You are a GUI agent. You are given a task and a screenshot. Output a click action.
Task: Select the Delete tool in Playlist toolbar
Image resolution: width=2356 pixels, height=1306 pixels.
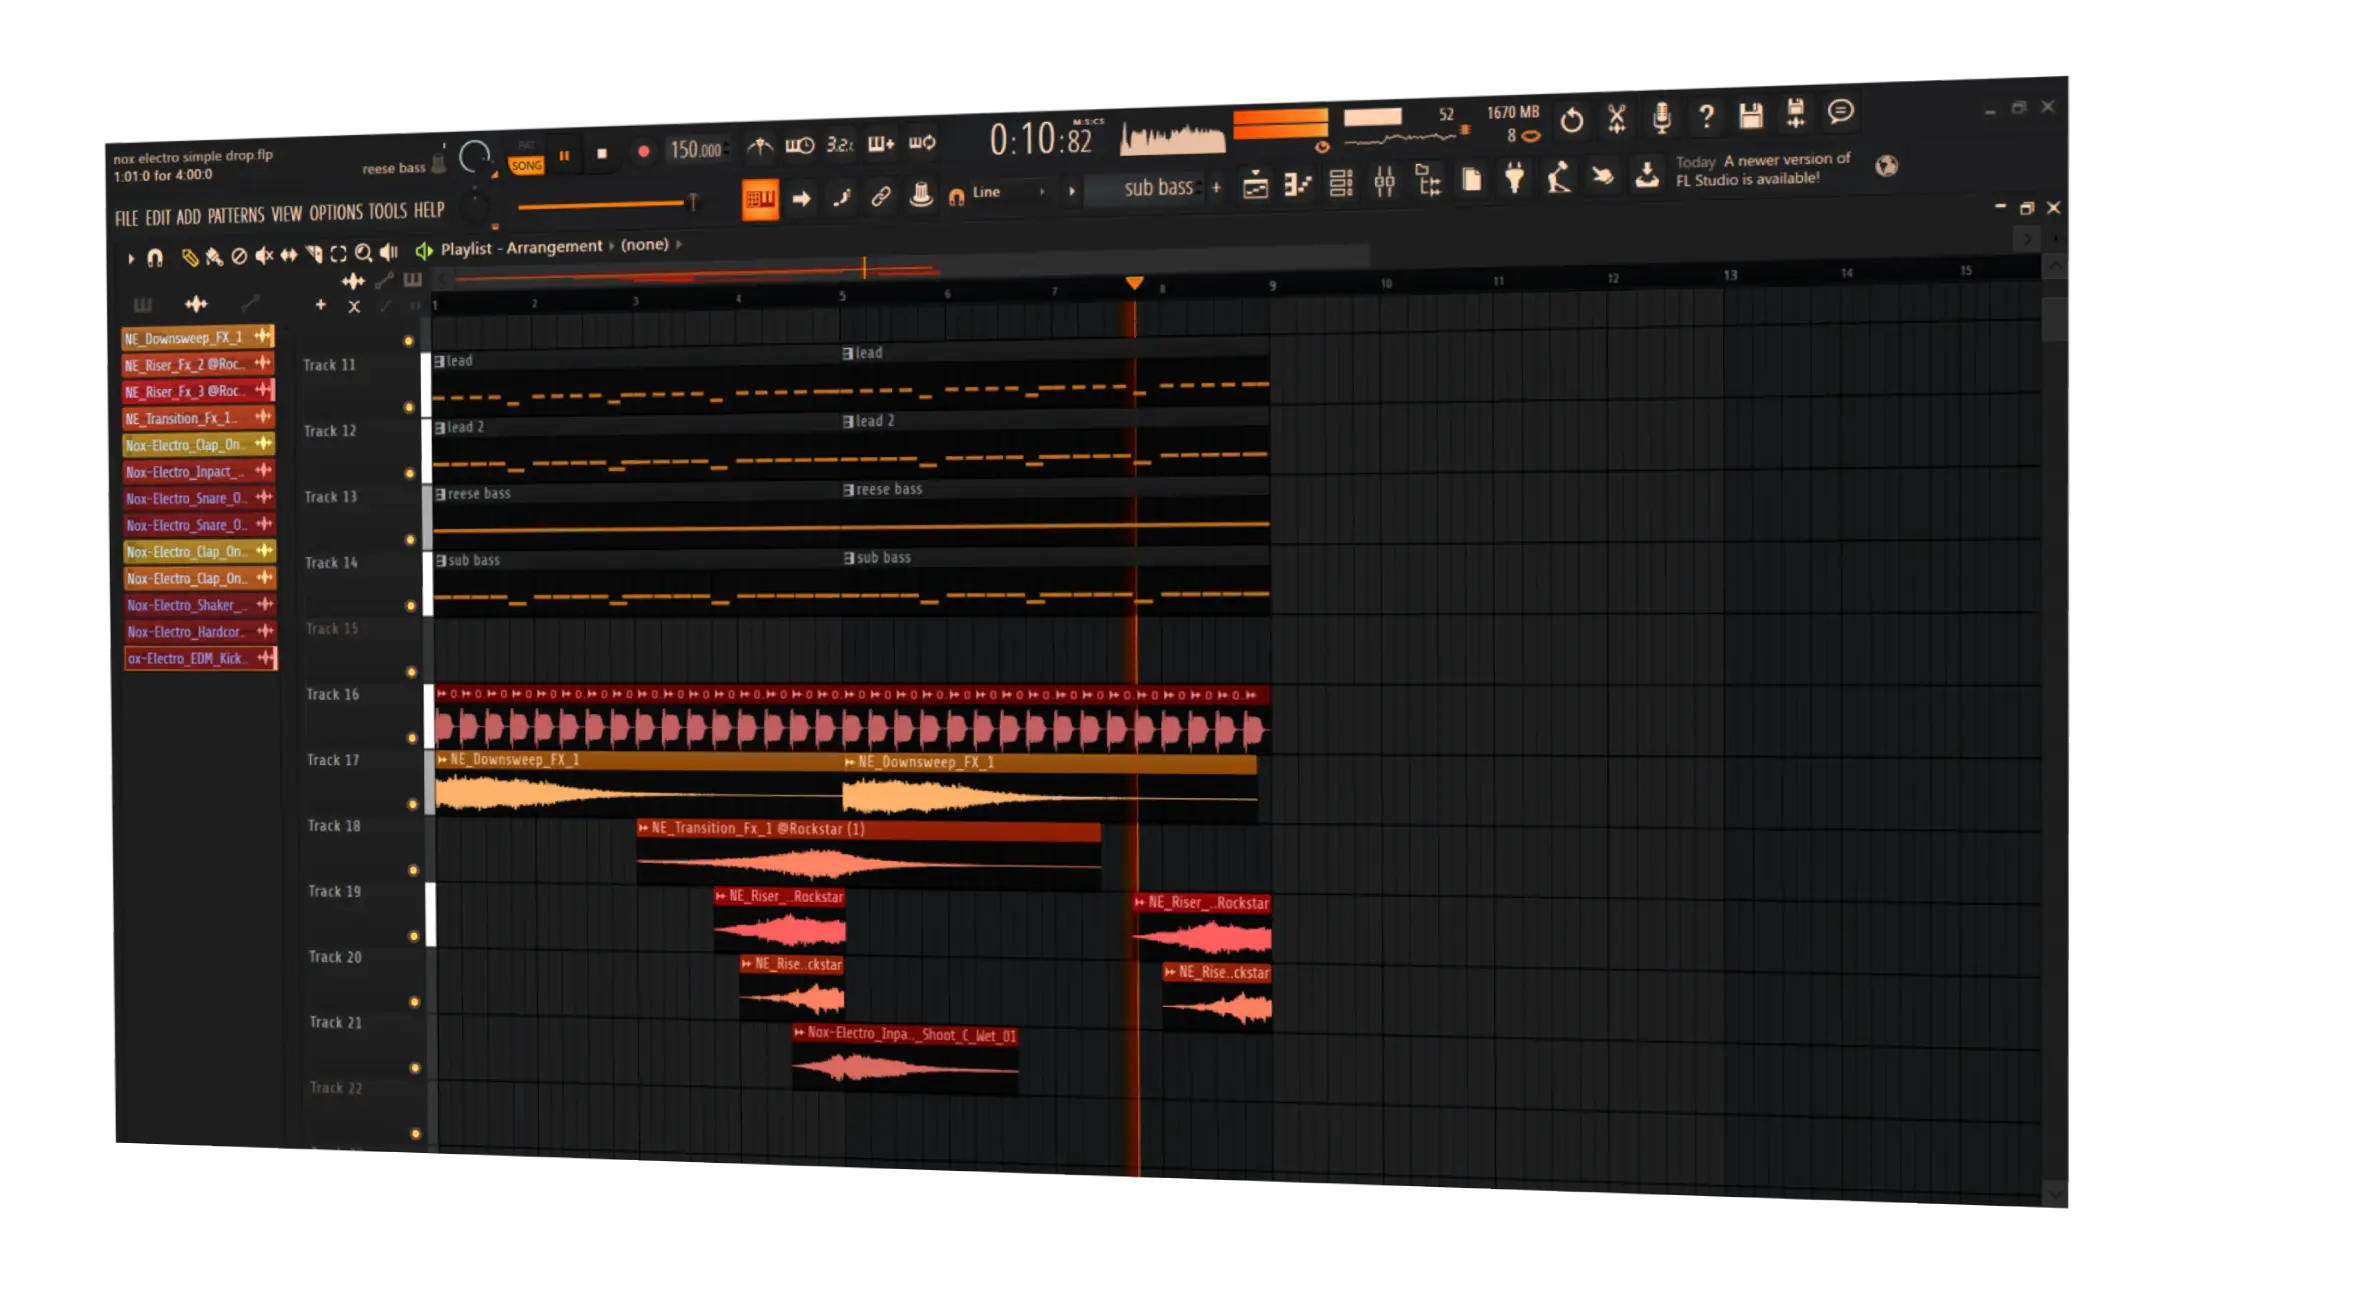[x=239, y=257]
